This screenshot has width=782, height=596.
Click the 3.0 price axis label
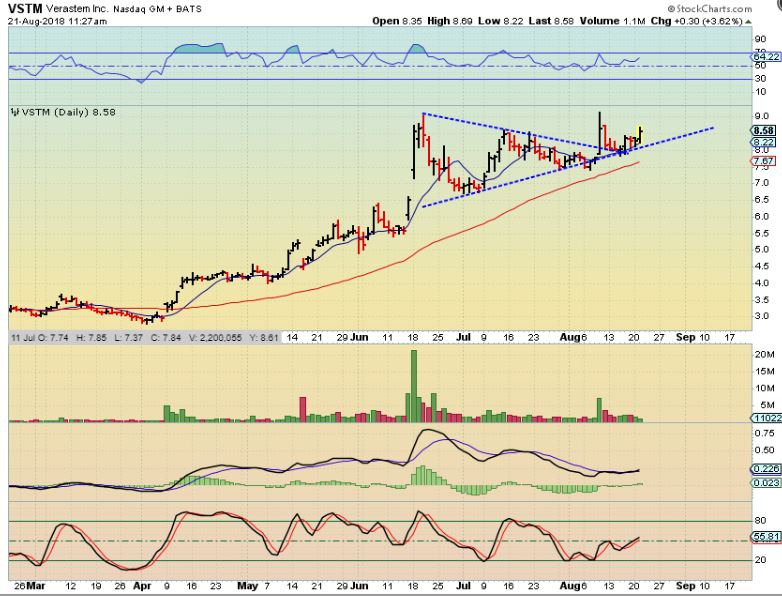pos(761,316)
